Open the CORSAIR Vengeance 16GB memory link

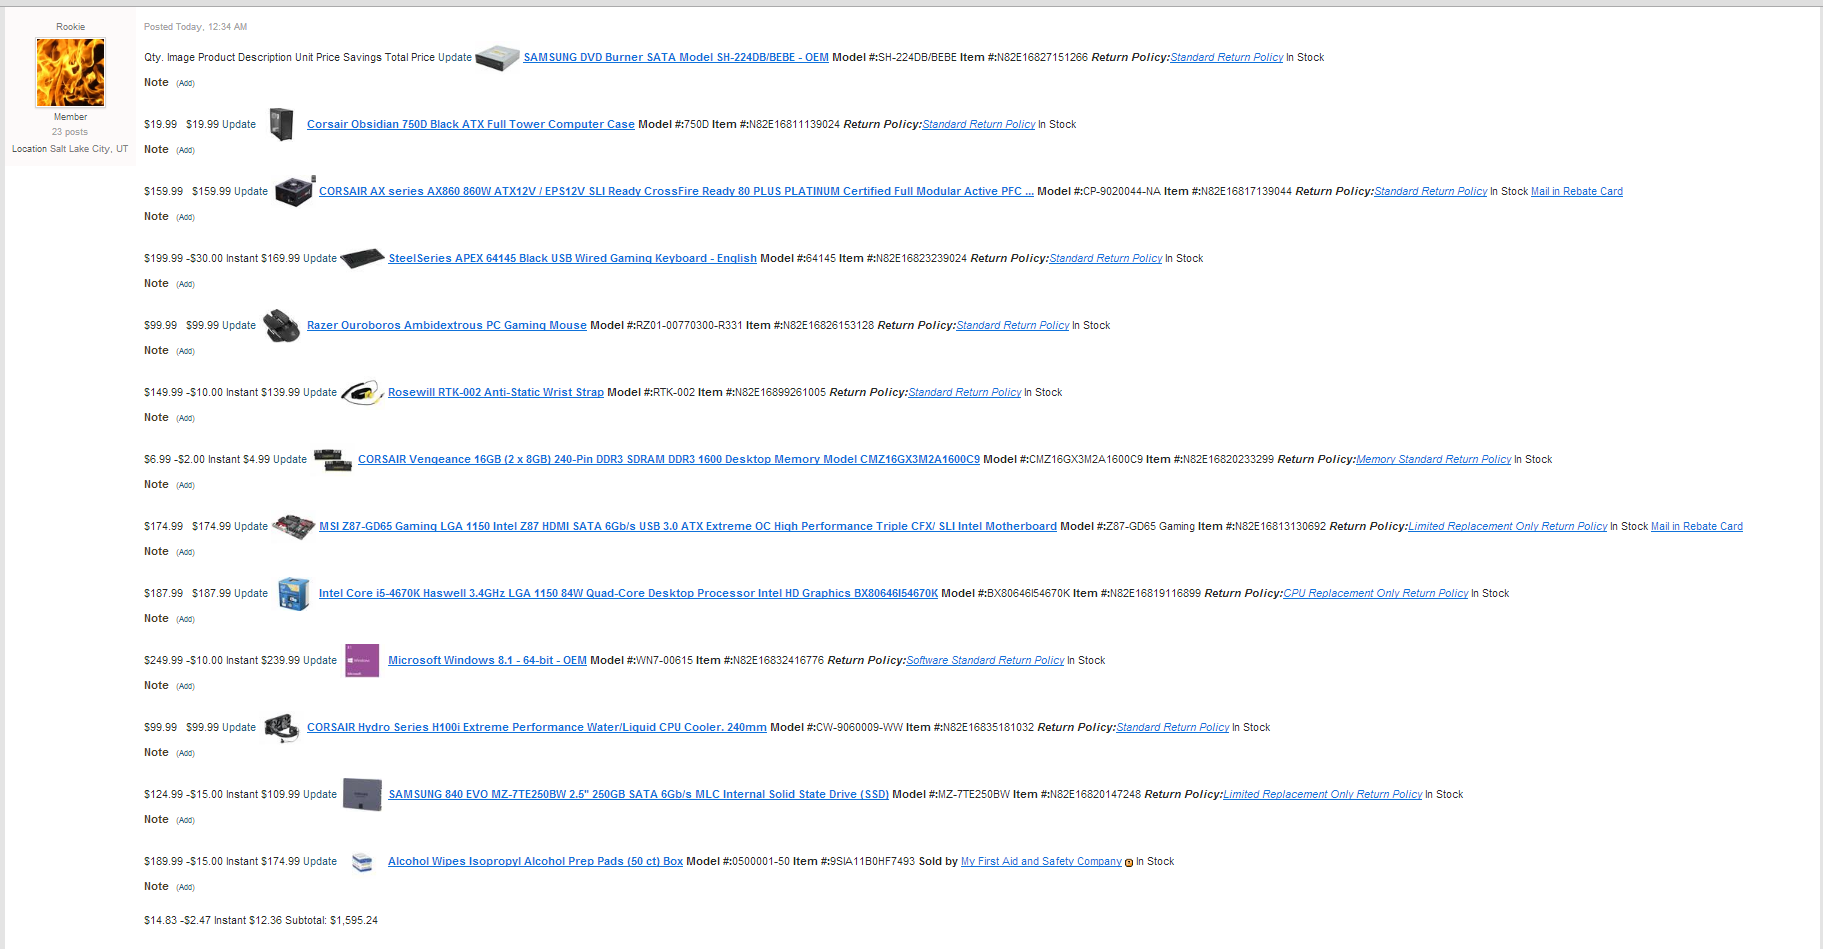coord(669,460)
